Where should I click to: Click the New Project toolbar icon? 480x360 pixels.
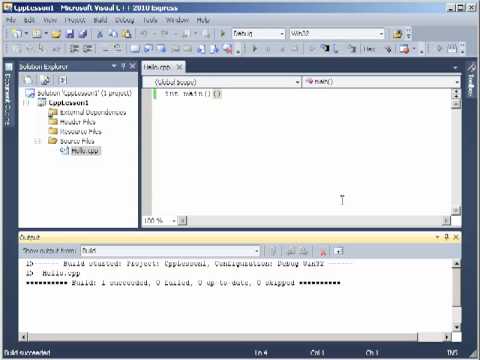[x=16, y=34]
